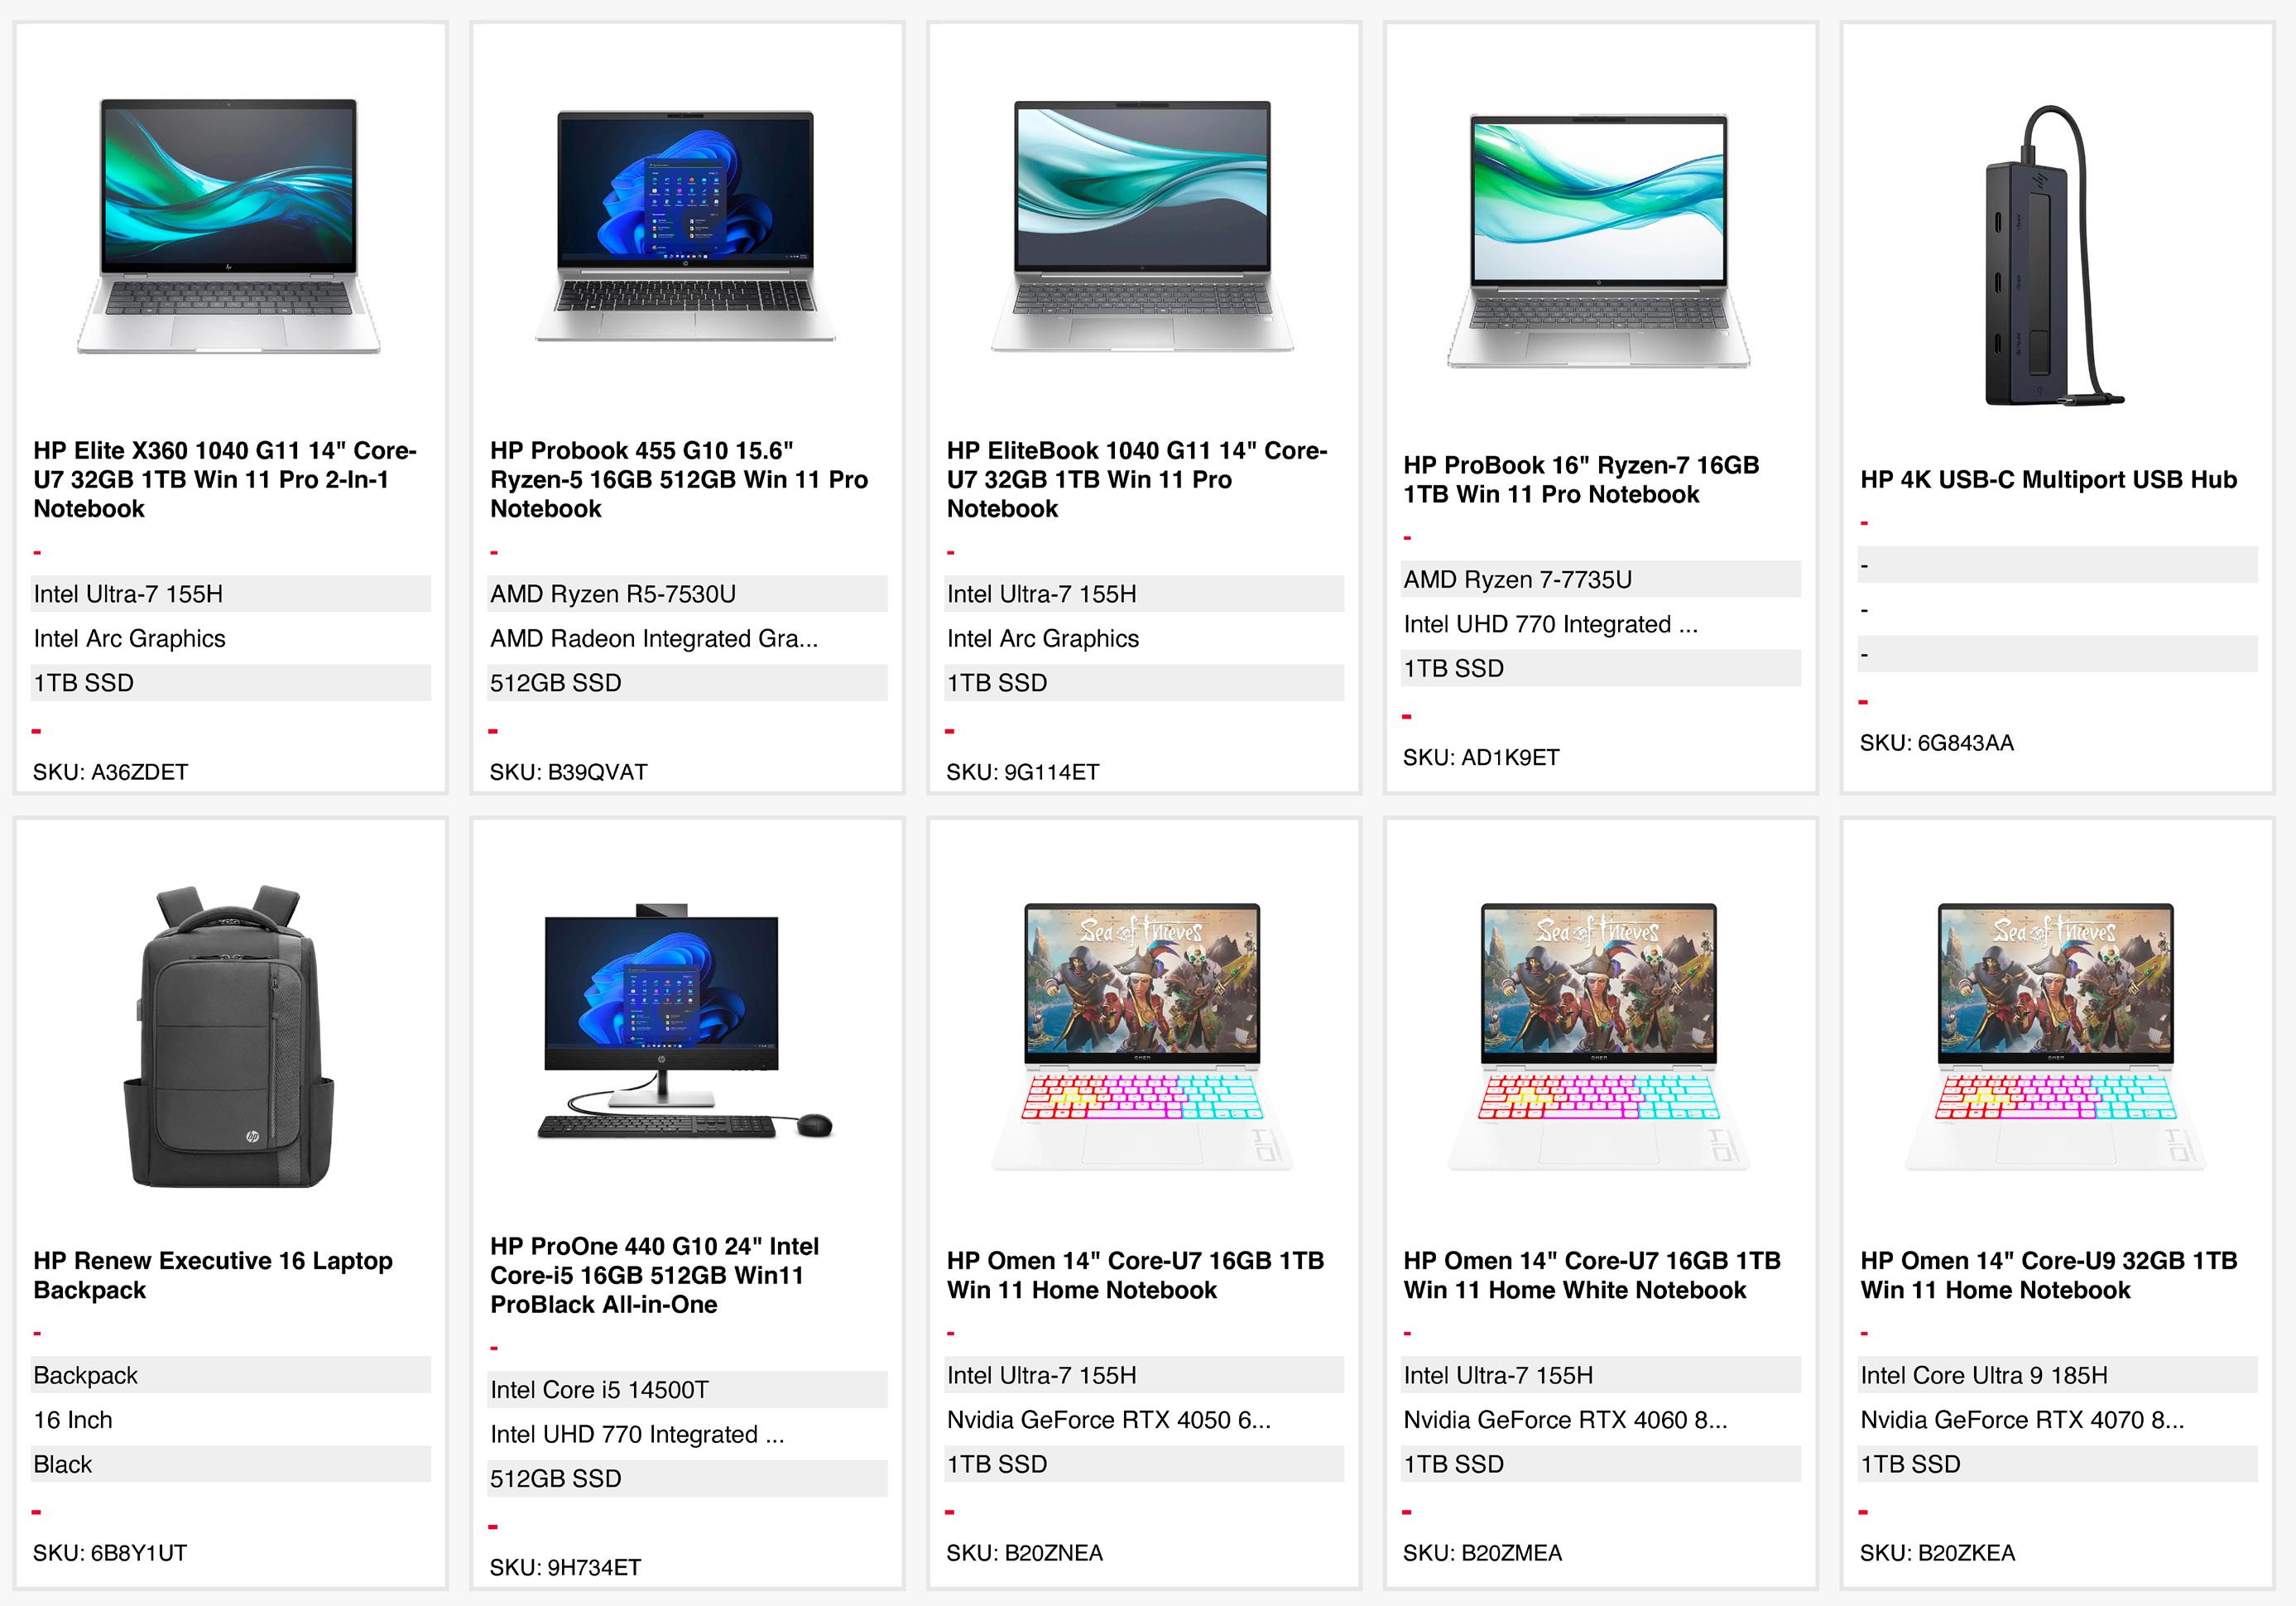Click the HP Probook 455 G10 laptop image
The width and height of the screenshot is (2296, 1606).
(x=685, y=226)
